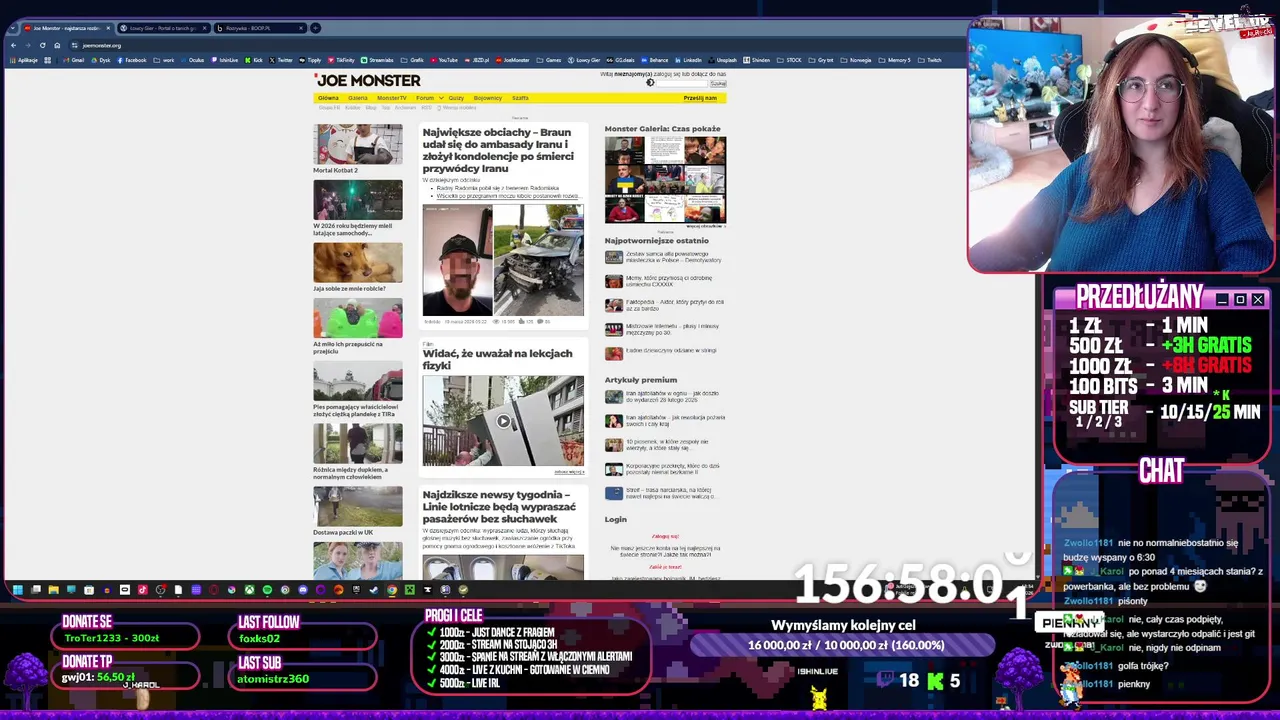
Task: Reload the page with the refresh icon
Action: pos(42,45)
